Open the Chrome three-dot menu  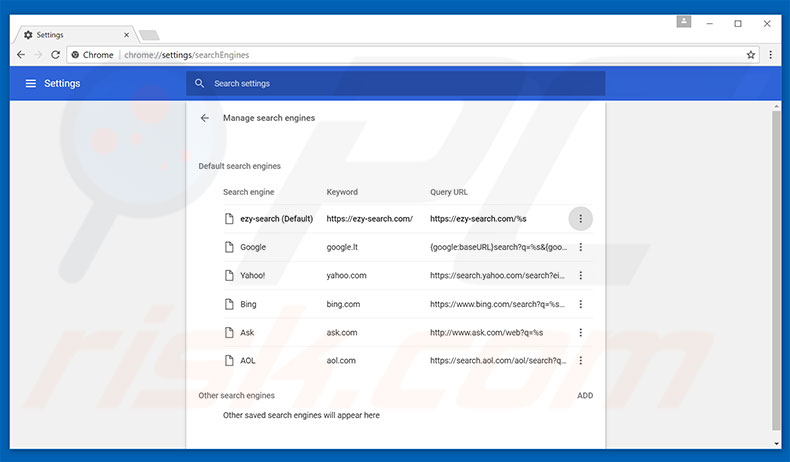pos(770,55)
